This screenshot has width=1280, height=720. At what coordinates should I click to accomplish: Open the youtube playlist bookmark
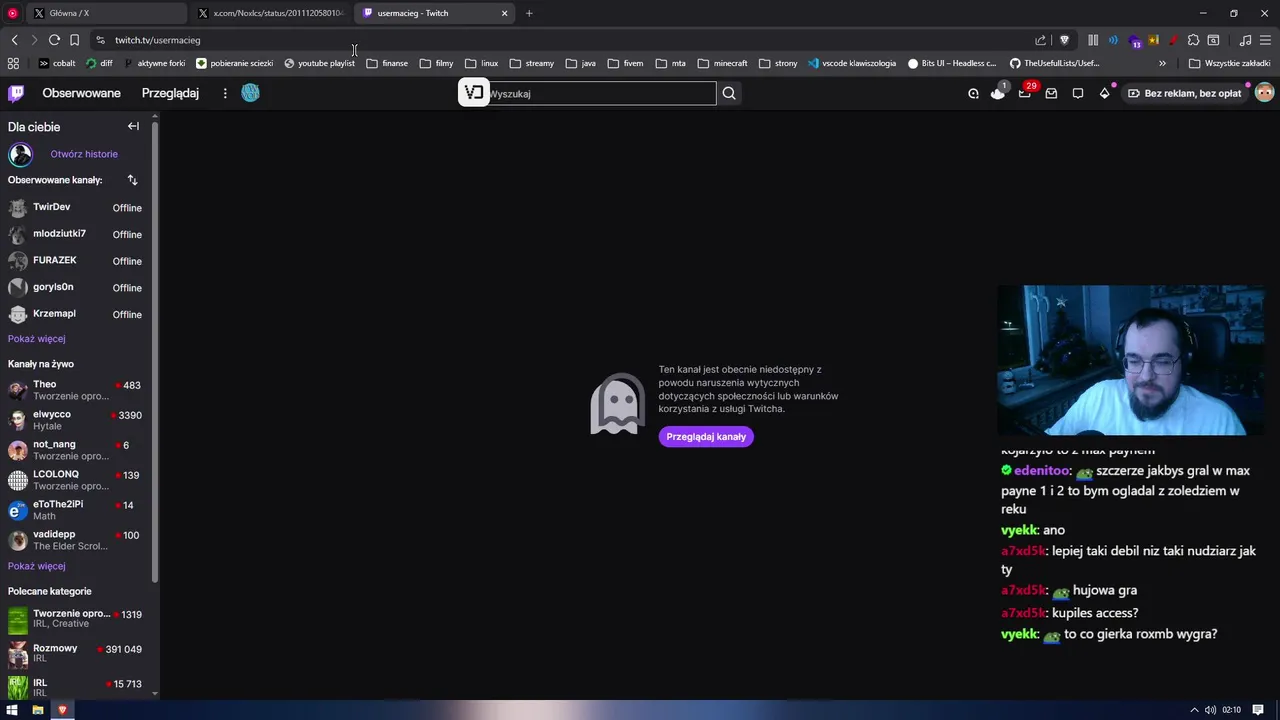coord(319,63)
